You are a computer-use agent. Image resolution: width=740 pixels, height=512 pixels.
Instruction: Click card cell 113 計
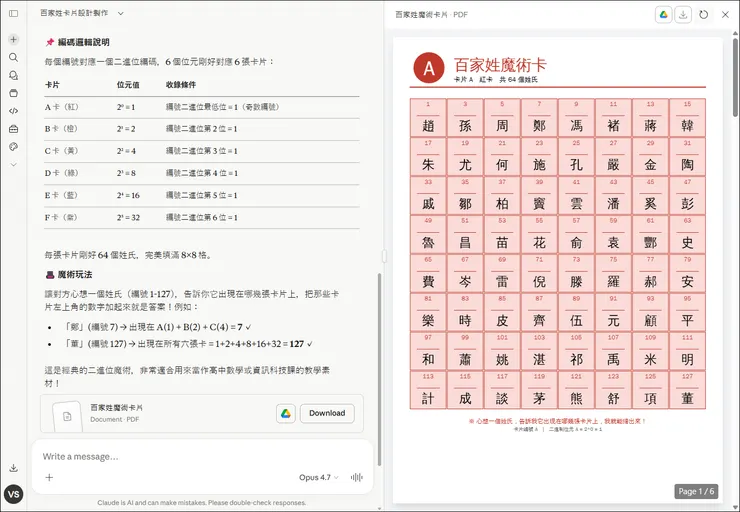click(428, 390)
